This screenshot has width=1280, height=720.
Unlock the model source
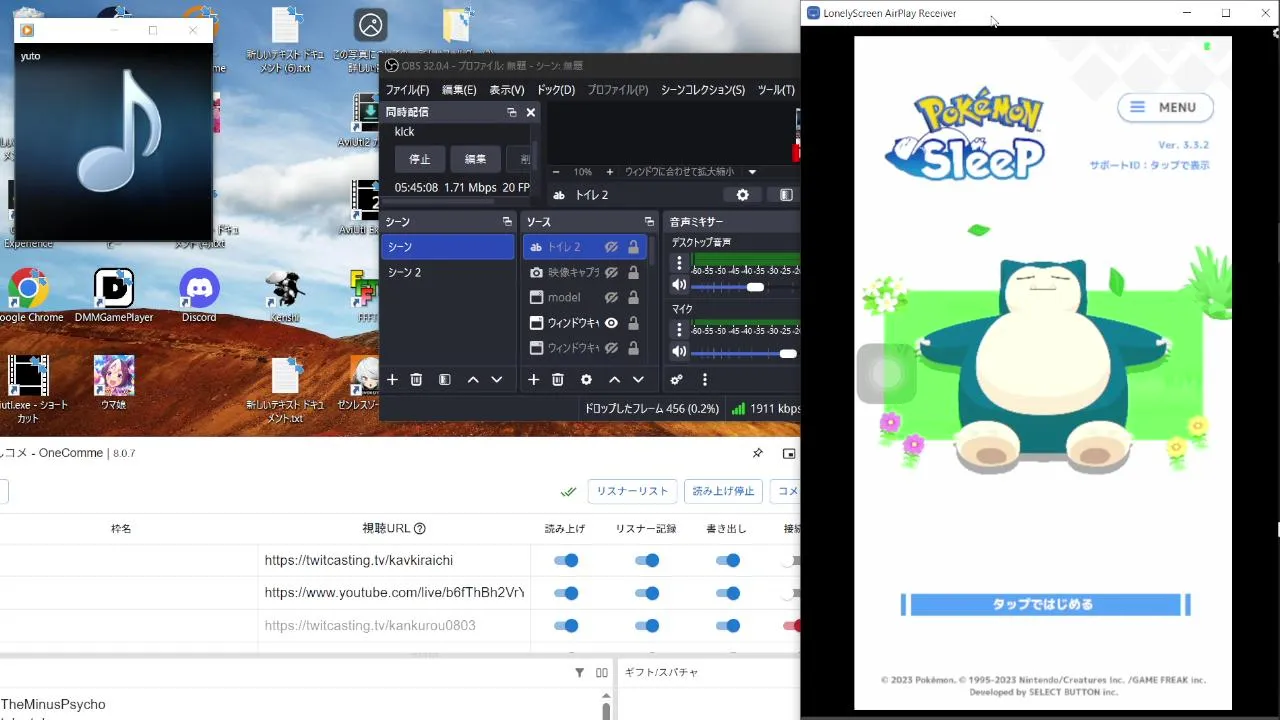tap(633, 297)
